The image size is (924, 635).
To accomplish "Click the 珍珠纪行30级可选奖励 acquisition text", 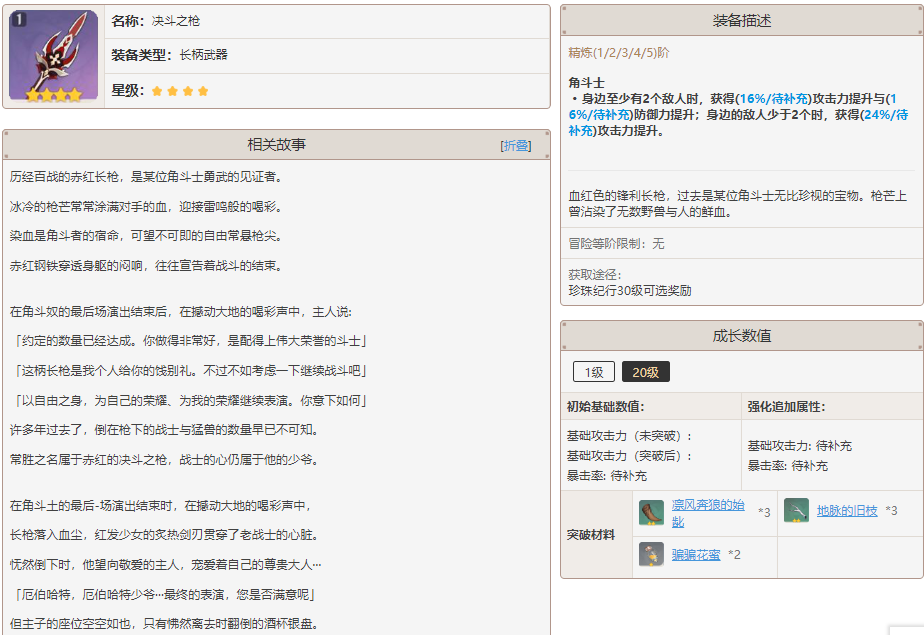I will (629, 290).
